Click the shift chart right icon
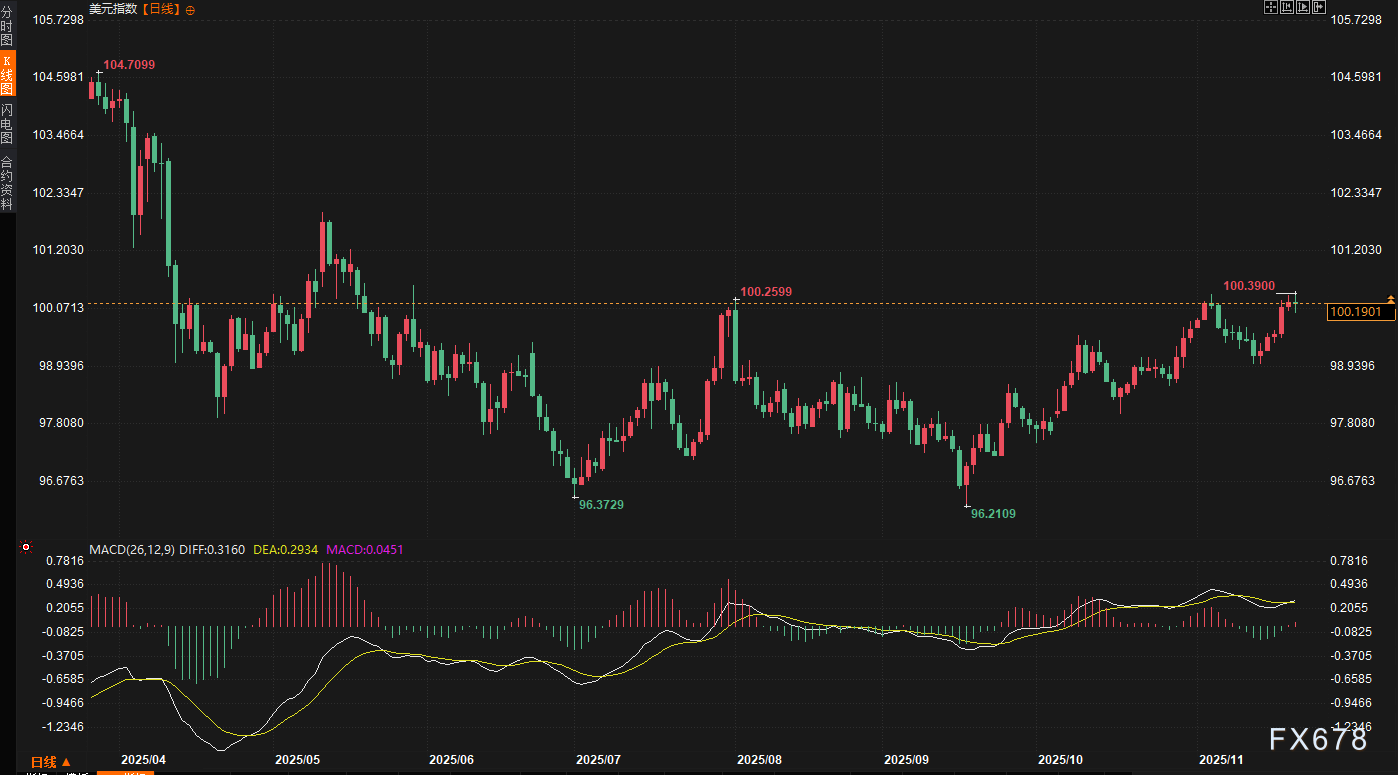The height and width of the screenshot is (775, 1398). tap(1319, 7)
